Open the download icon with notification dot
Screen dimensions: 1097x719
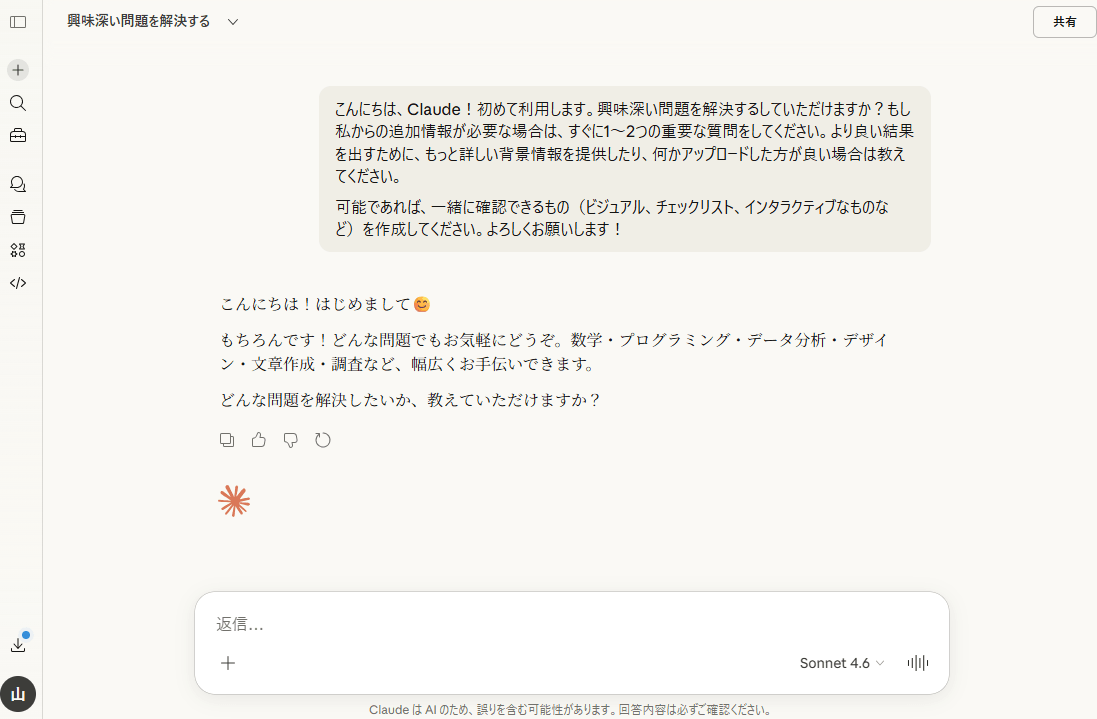[17, 644]
